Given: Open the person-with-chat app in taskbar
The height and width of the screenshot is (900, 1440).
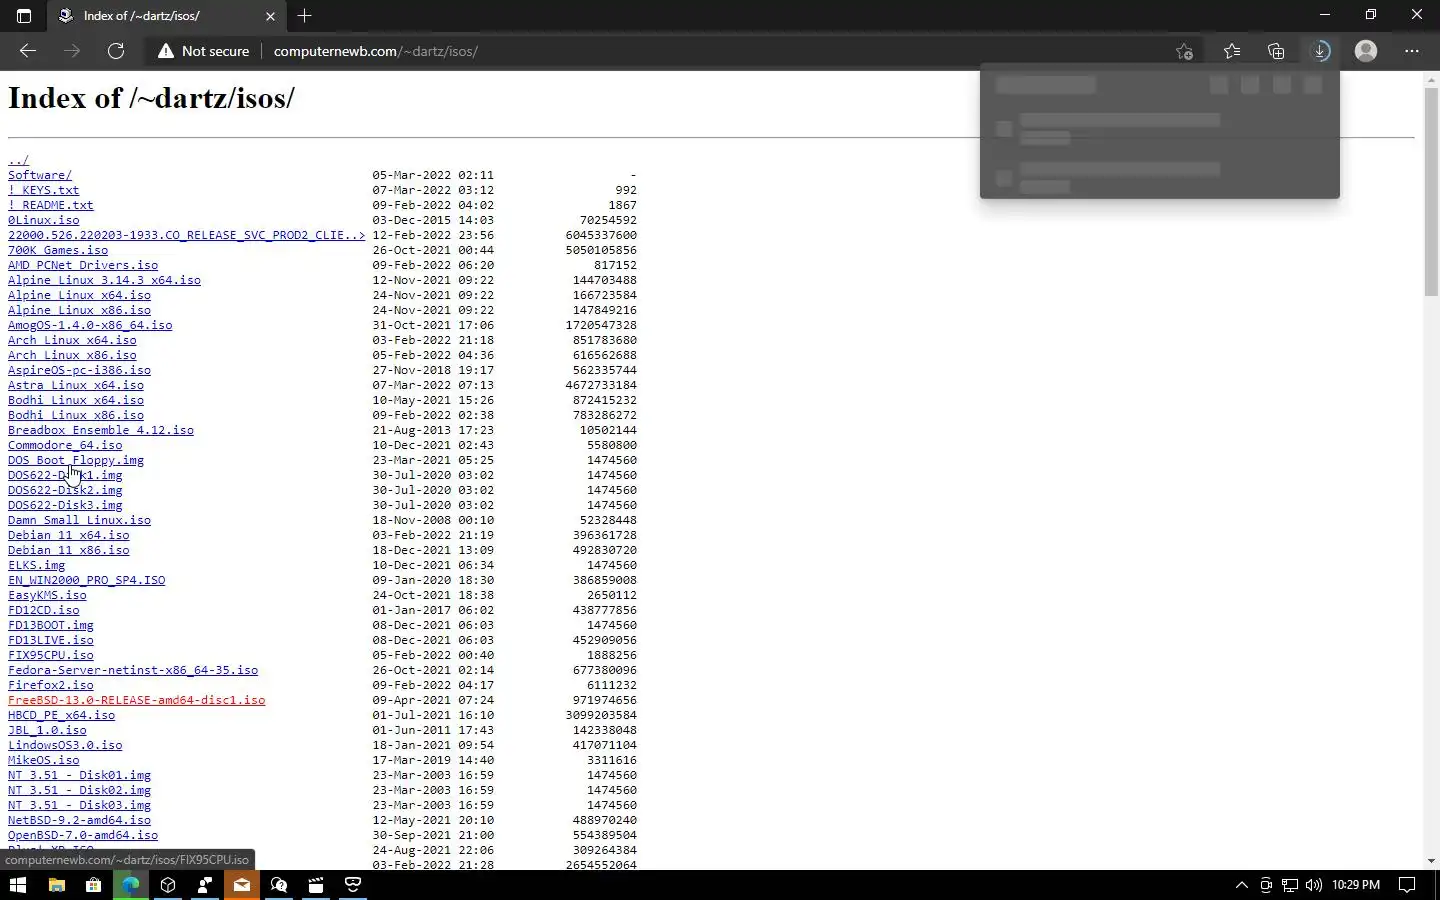Looking at the screenshot, I should tap(205, 885).
